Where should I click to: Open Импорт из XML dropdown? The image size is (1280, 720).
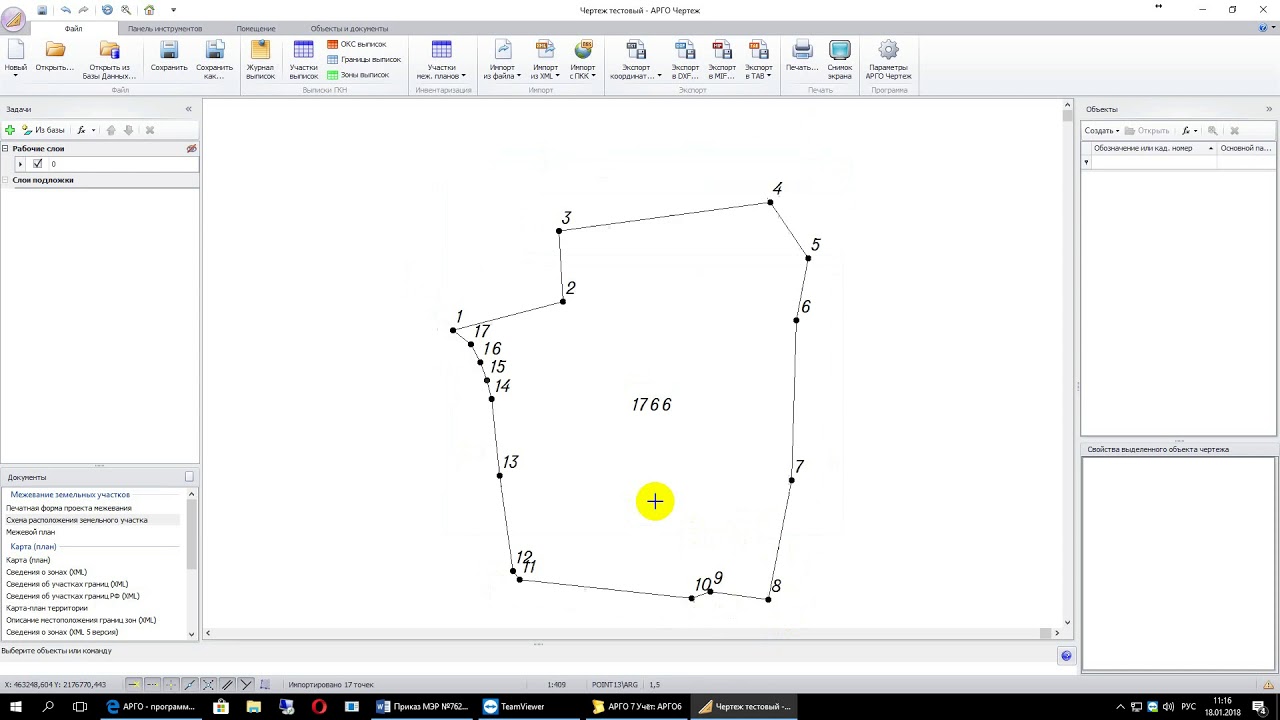(x=545, y=59)
